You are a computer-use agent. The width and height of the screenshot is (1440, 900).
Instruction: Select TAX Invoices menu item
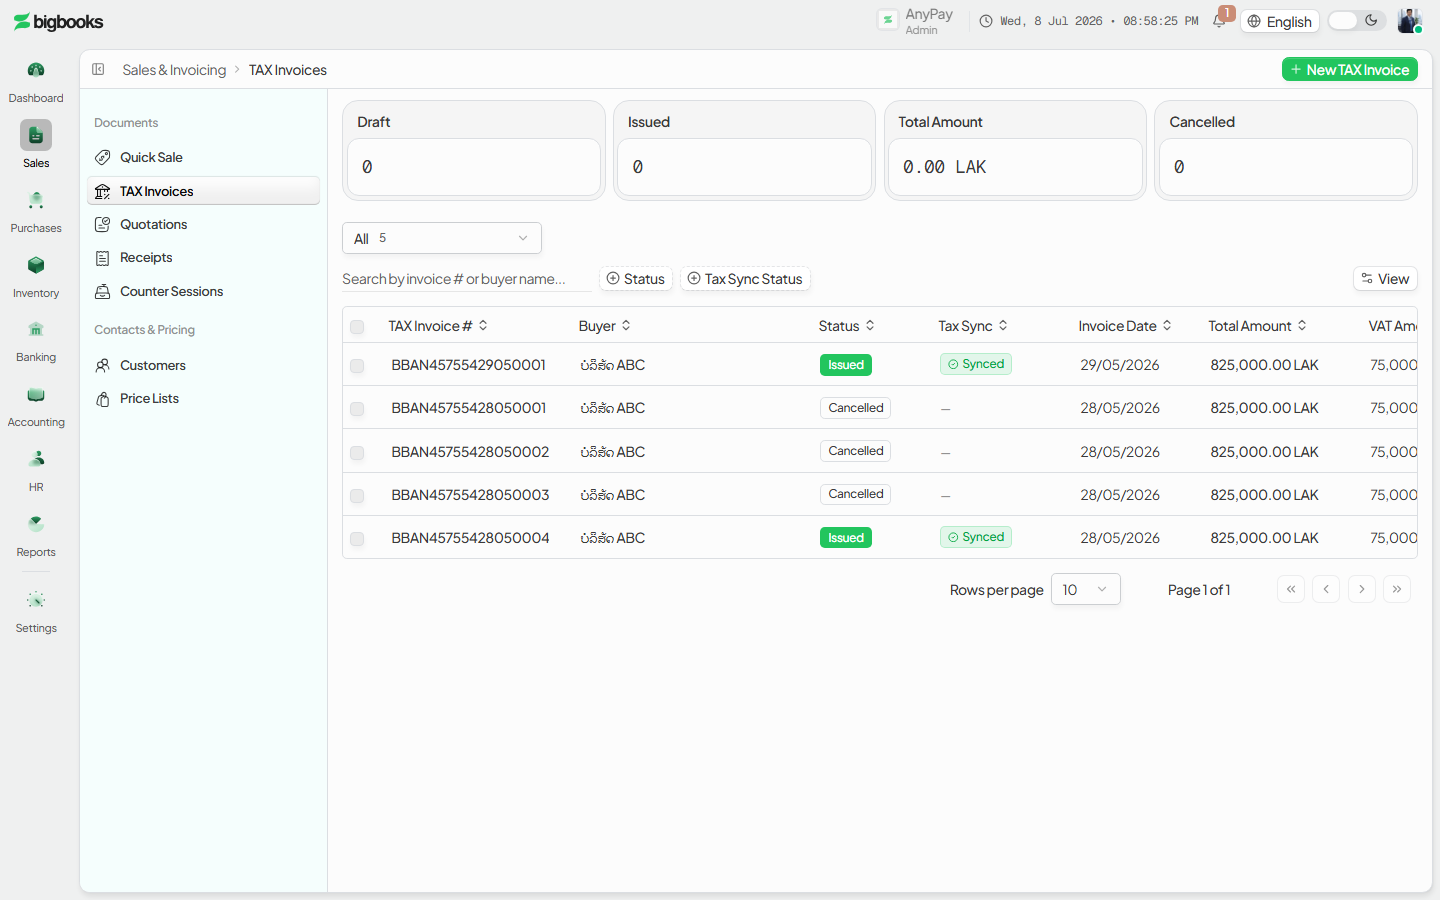(x=204, y=191)
